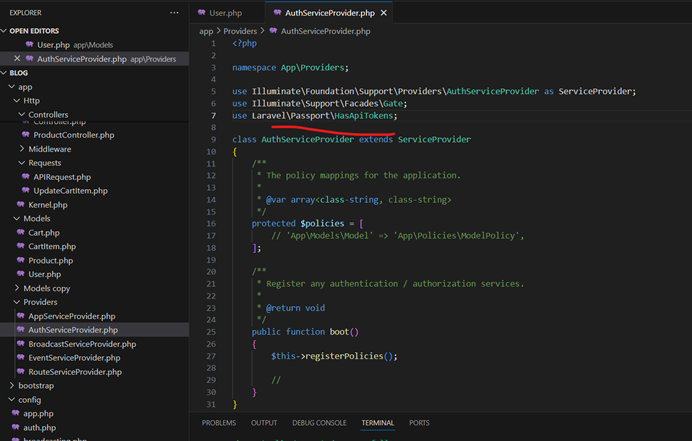692x441 pixels.
Task: Open APIRequest.php in the file tree
Action: click(62, 177)
